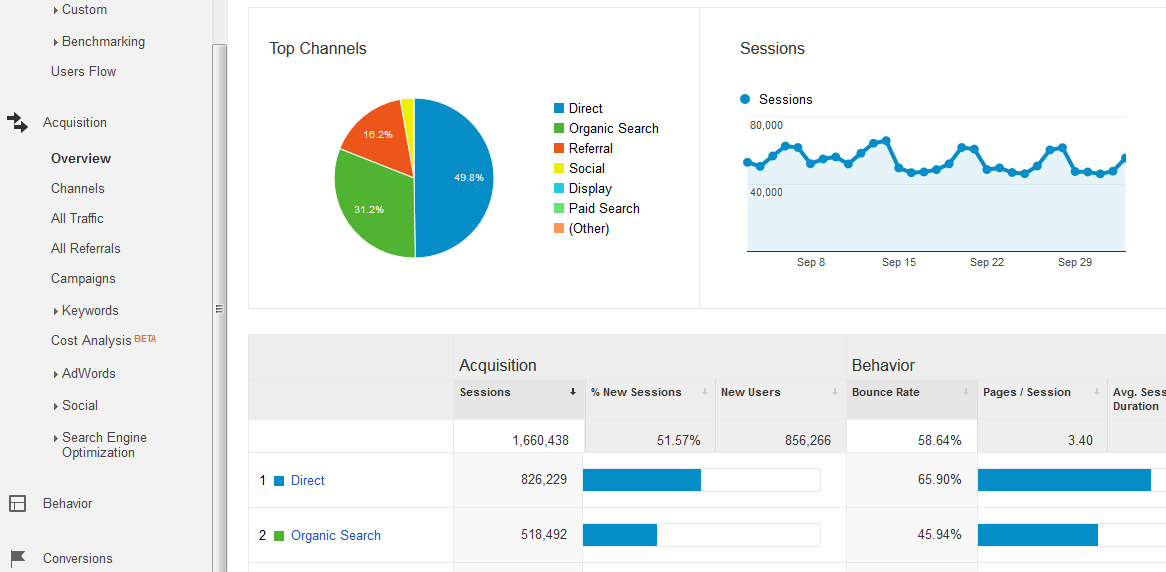The image size is (1166, 572).
Task: Click the sidebar collapse grip handle
Action: (x=219, y=309)
